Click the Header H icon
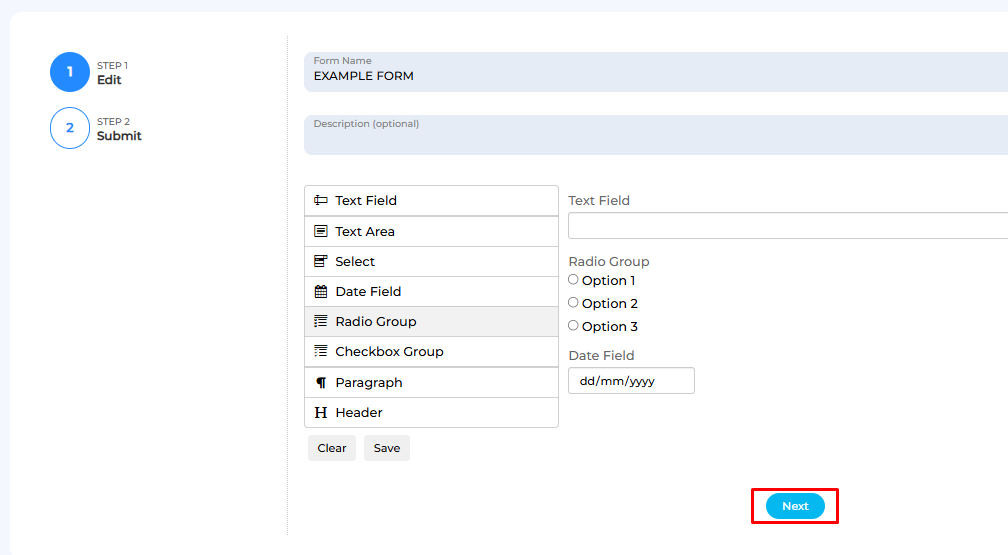This screenshot has height=555, width=1008. 321,412
